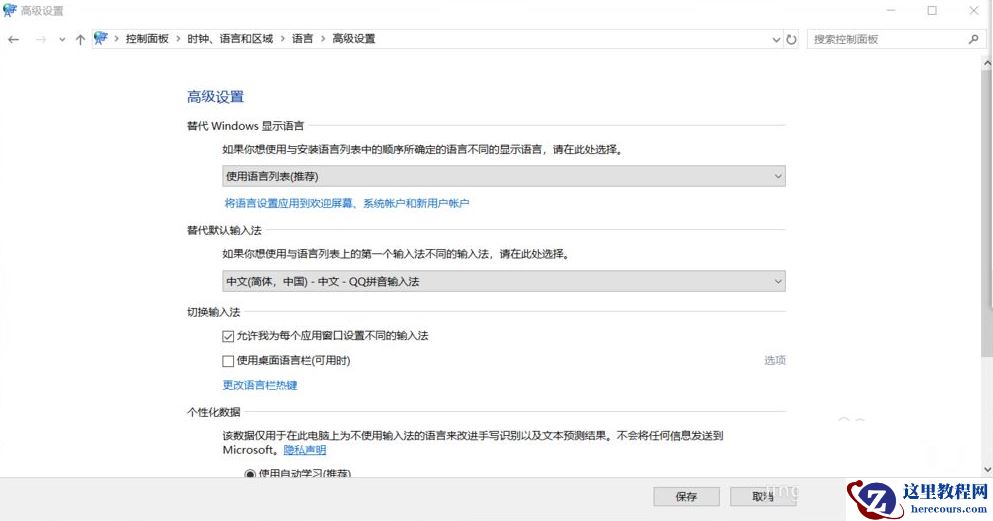Navigate to 时钟、语言和区域 breadcrumb
The width and height of the screenshot is (993, 521).
tap(230, 39)
